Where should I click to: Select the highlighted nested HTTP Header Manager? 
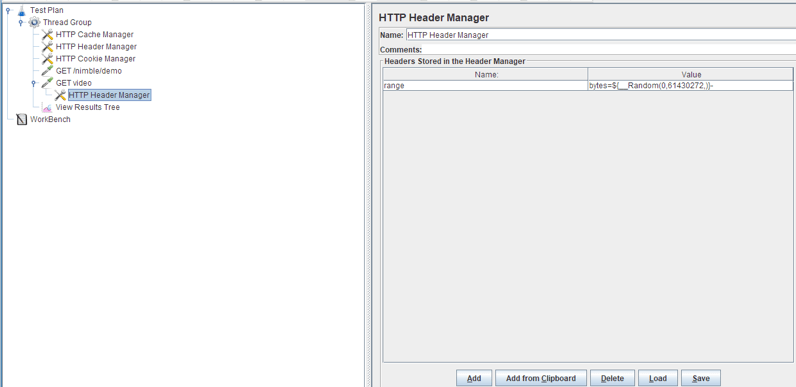[x=109, y=95]
